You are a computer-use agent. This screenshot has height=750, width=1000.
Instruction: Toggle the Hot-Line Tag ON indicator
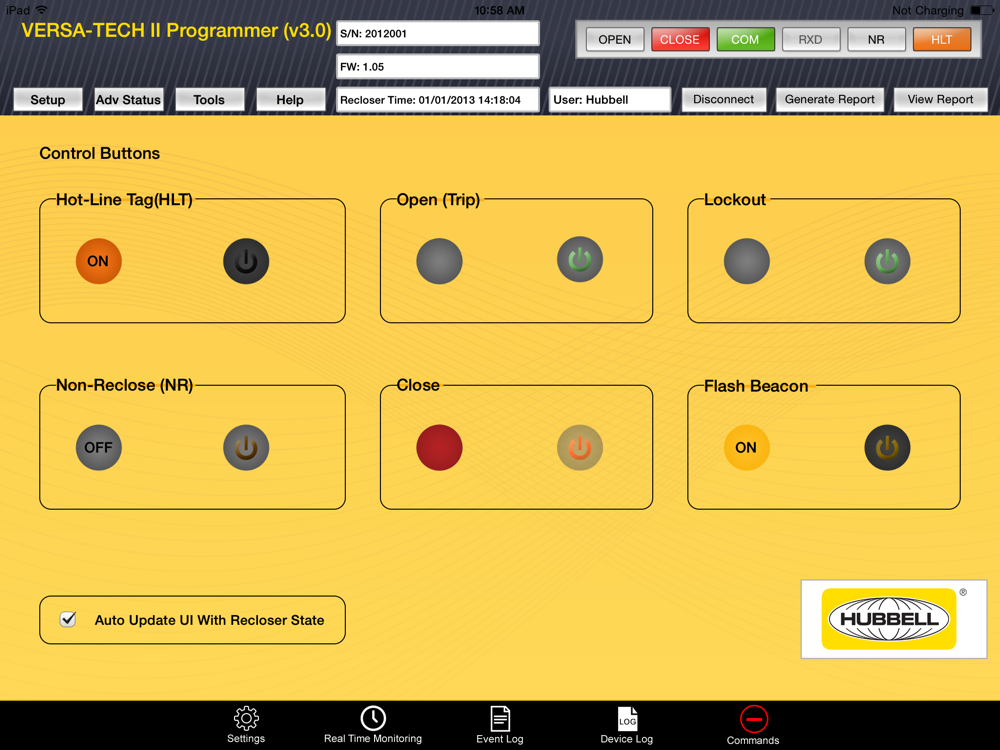pos(98,261)
